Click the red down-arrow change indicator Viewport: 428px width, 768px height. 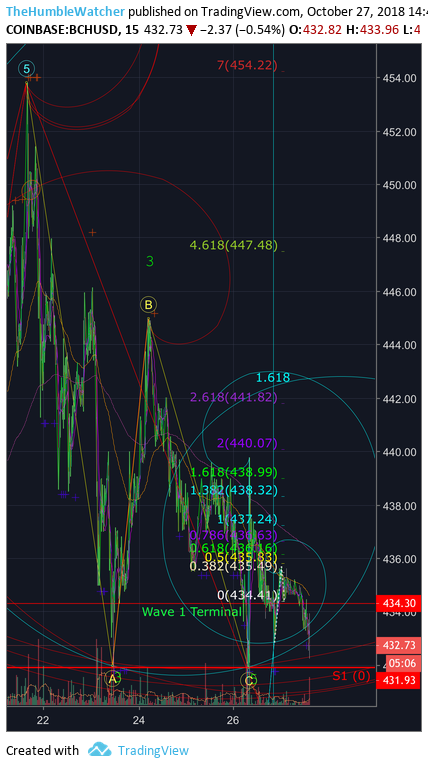click(x=191, y=31)
